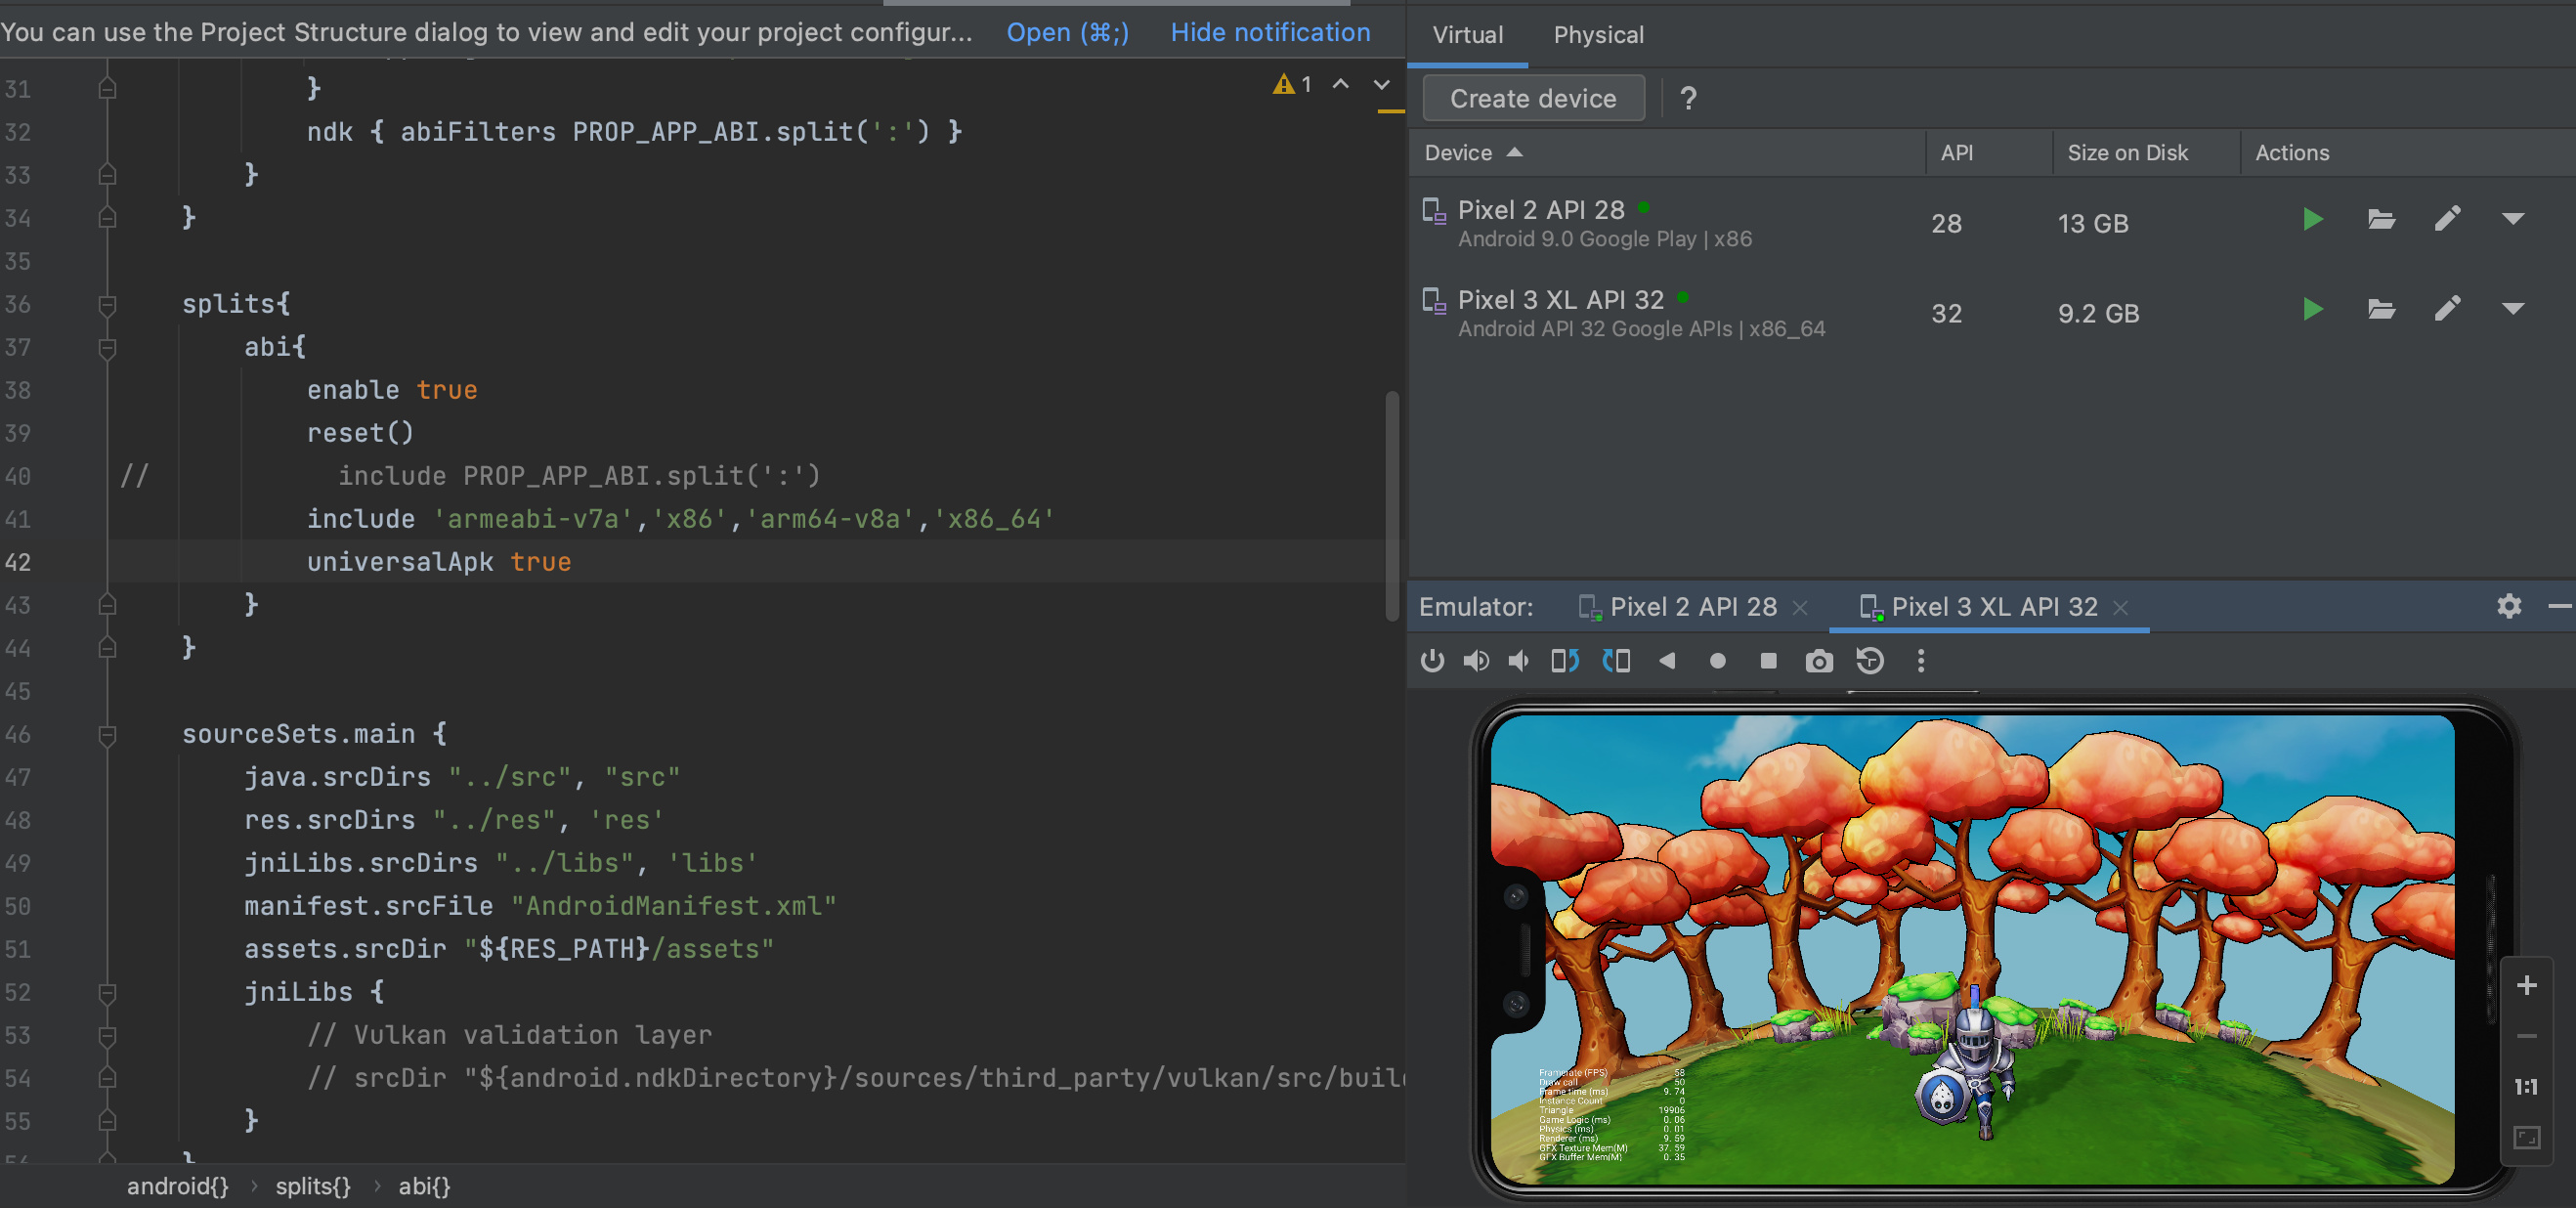The width and height of the screenshot is (2576, 1208).
Task: Open Pixel 2 API 28 folder on disk
Action: click(2380, 219)
